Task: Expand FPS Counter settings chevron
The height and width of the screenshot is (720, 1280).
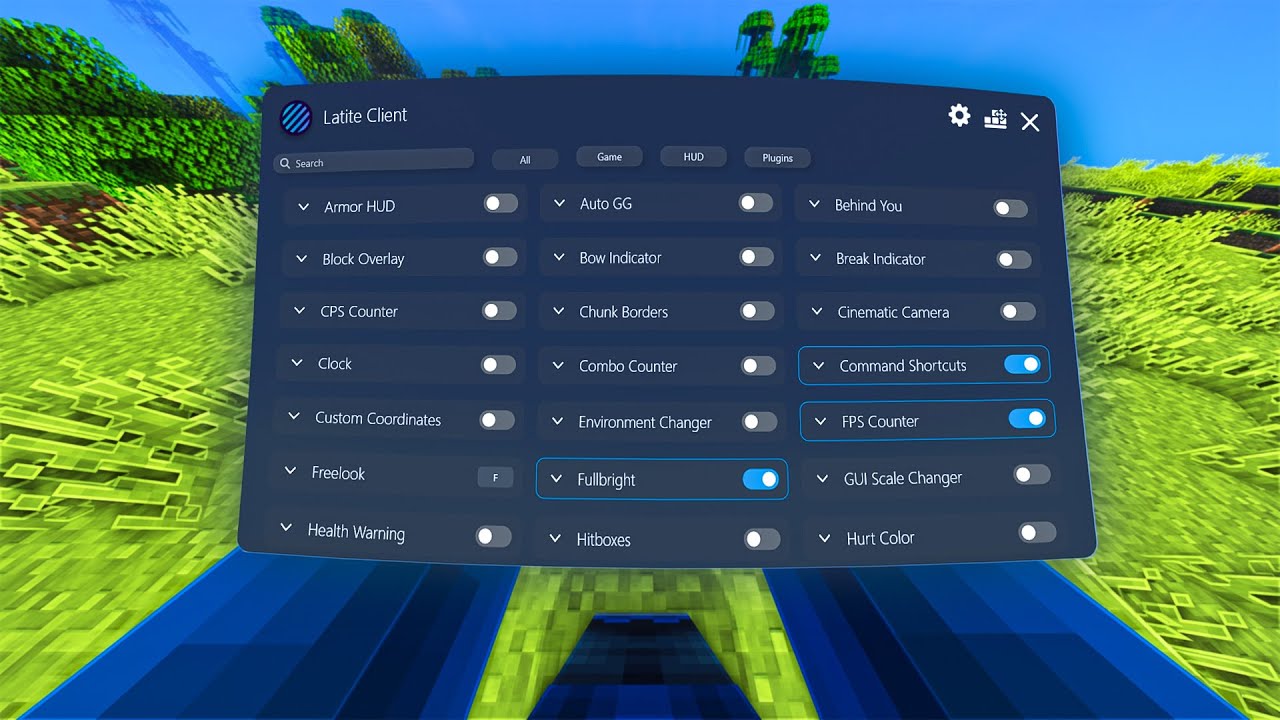Action: 821,422
